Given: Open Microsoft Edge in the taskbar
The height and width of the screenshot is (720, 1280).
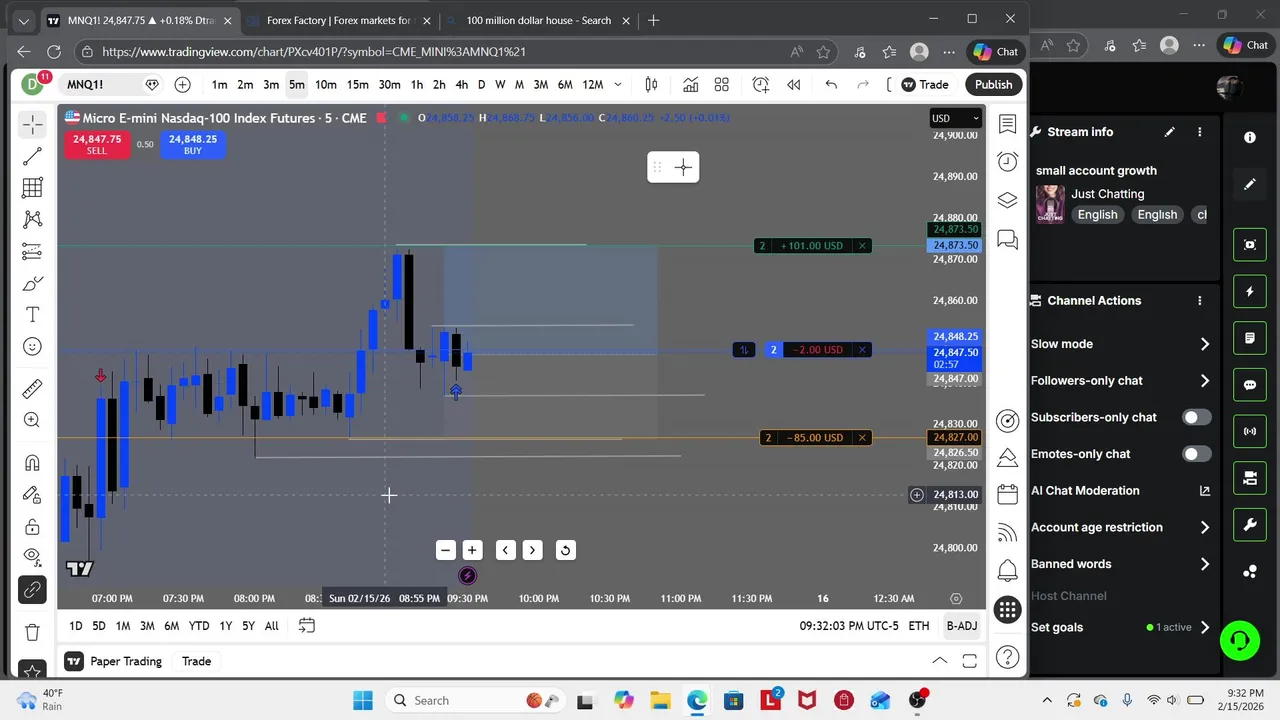Looking at the screenshot, I should click(697, 700).
